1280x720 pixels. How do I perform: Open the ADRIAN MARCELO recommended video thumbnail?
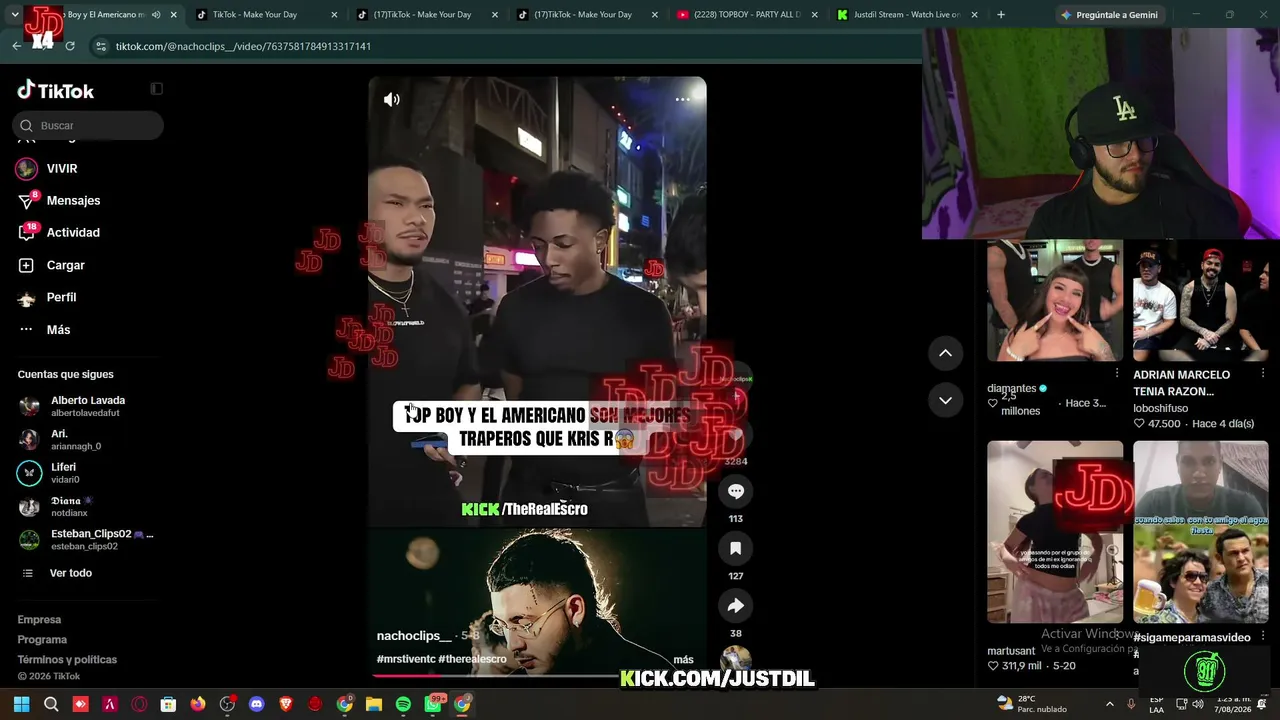[x=1201, y=301]
